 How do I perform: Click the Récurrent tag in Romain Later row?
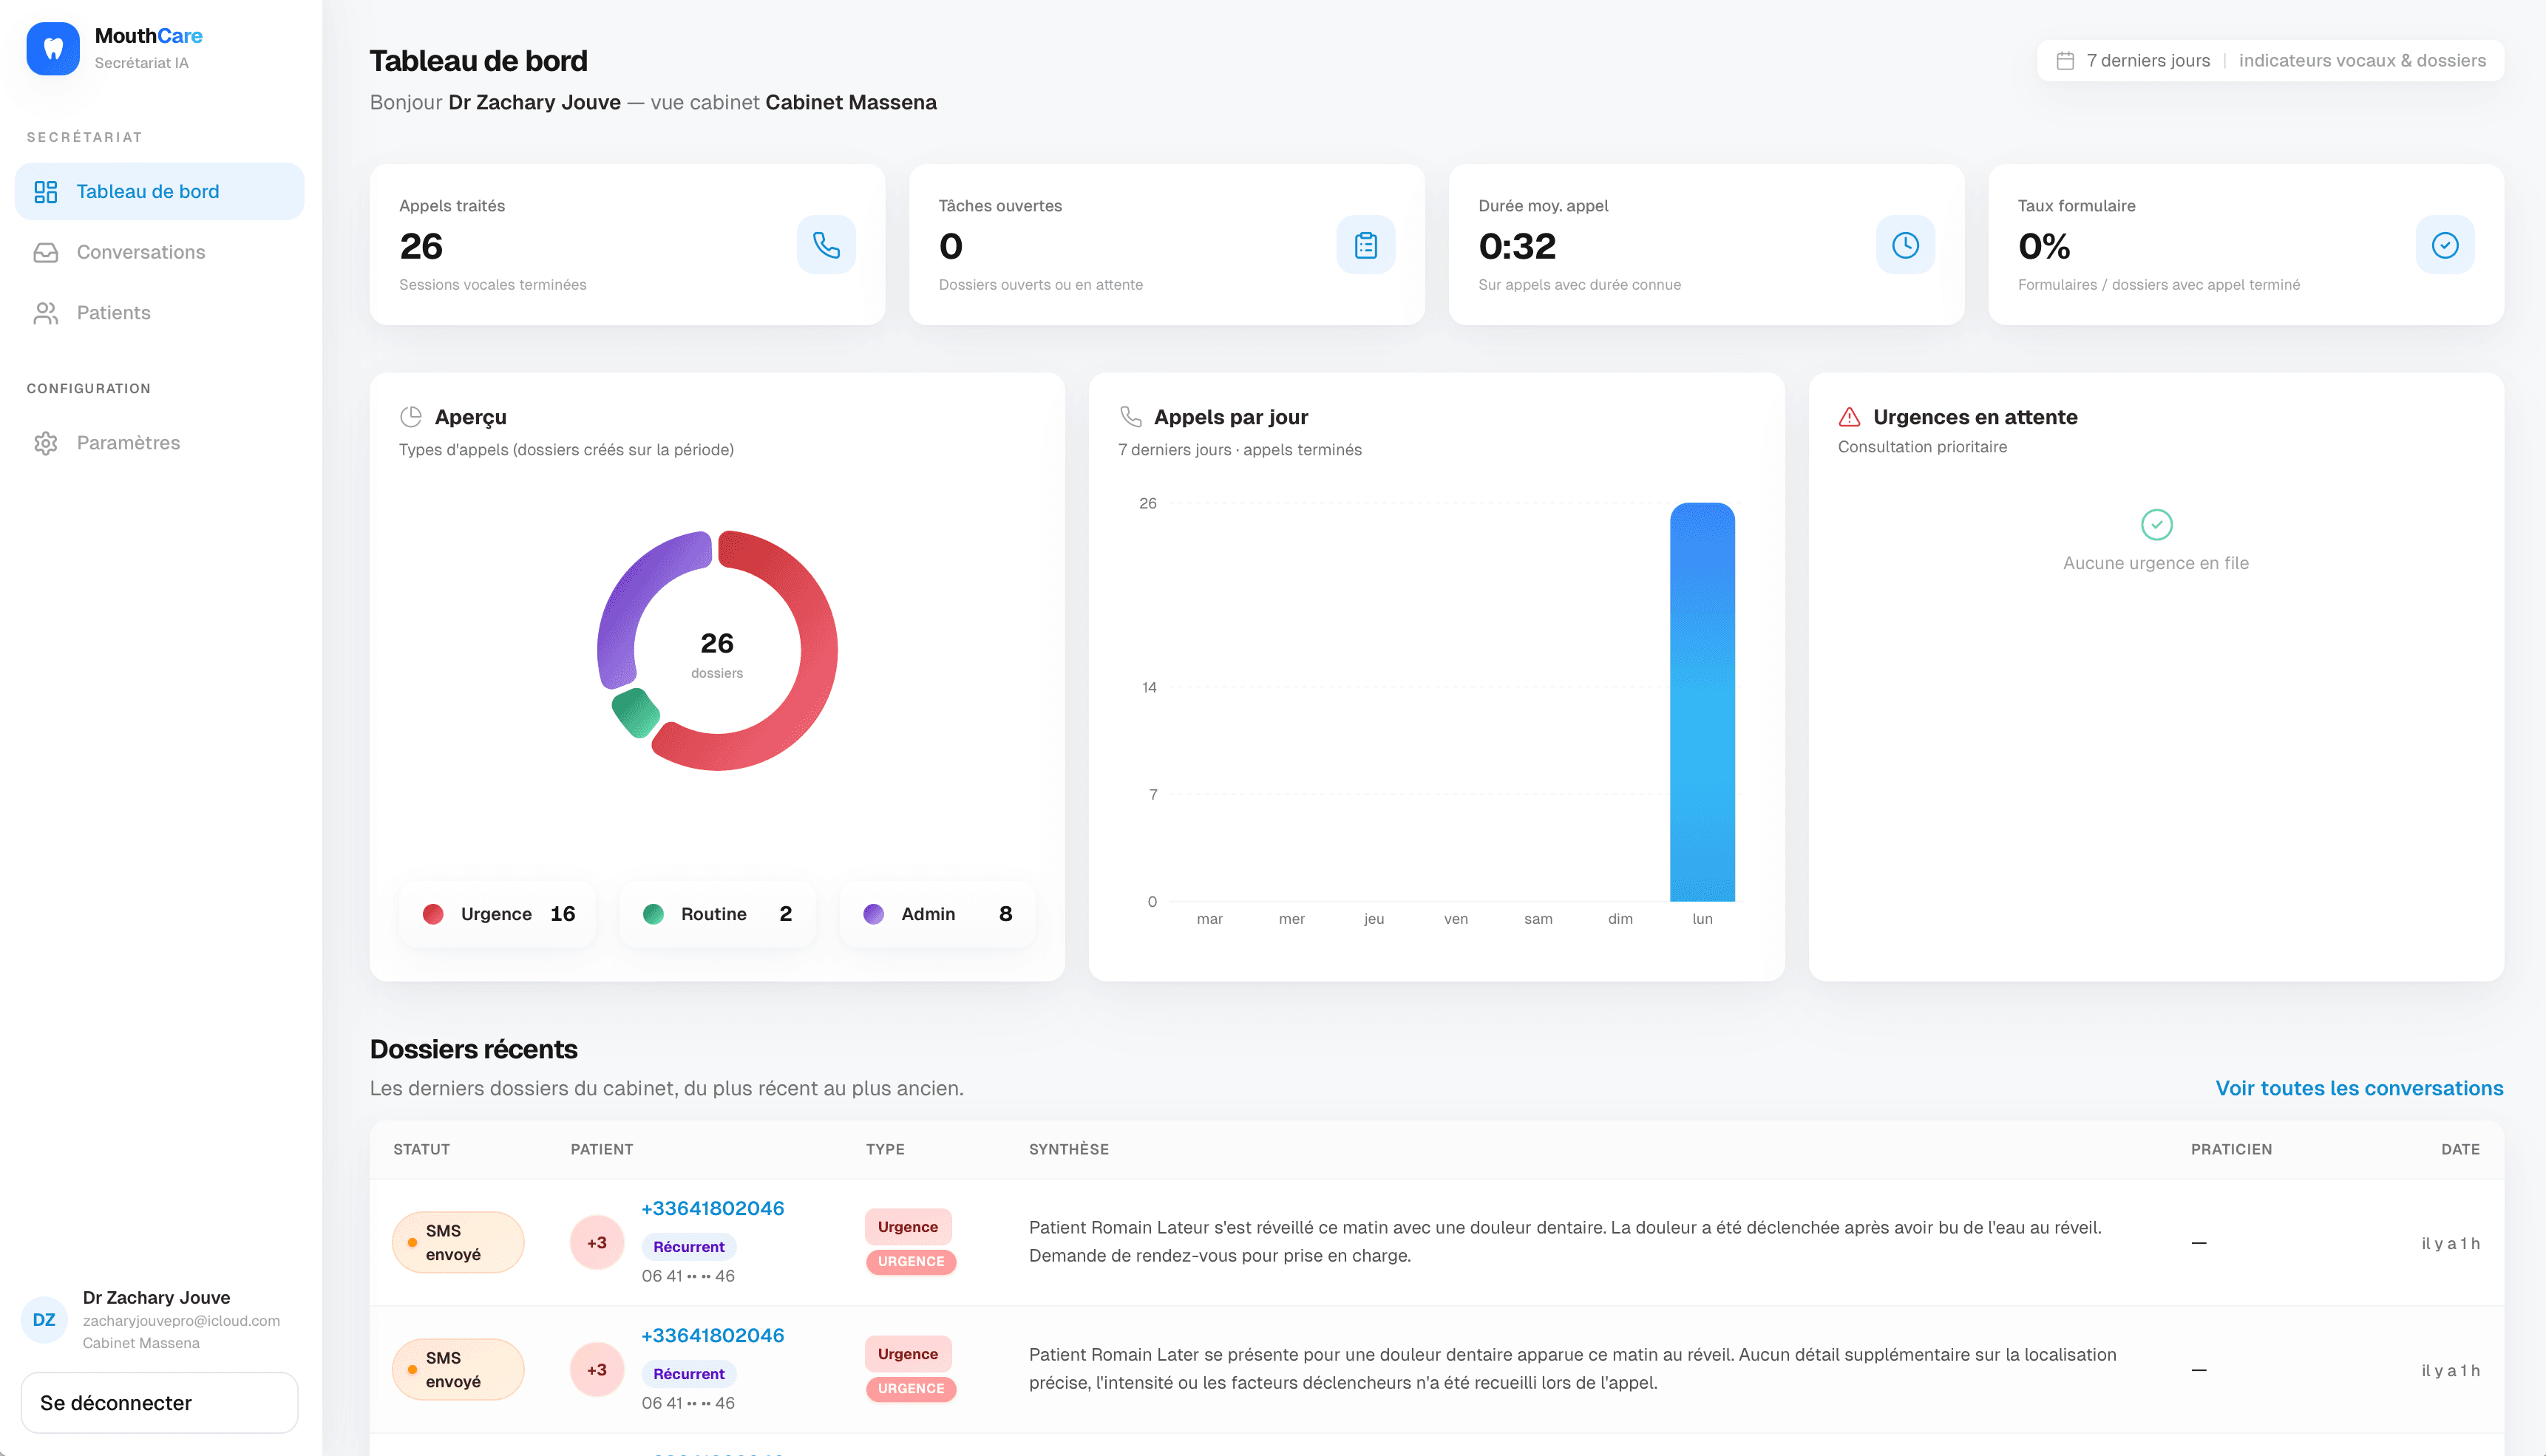(689, 1374)
